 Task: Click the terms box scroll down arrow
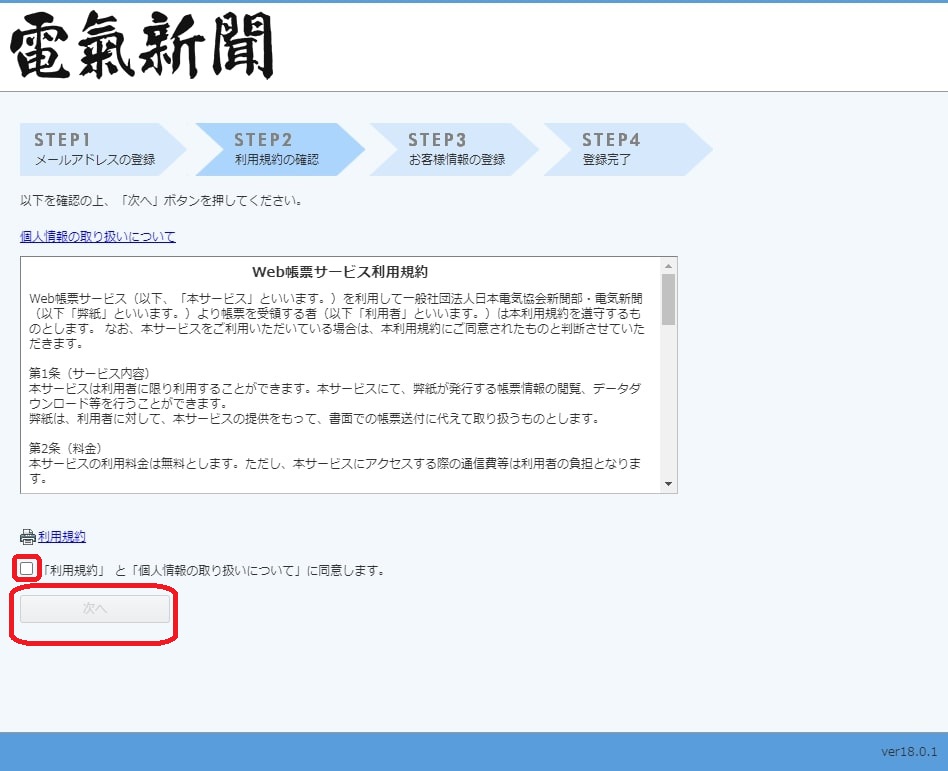click(x=668, y=484)
